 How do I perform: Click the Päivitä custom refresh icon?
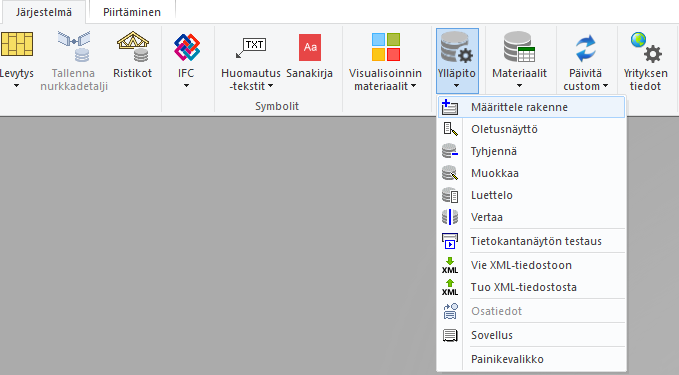(585, 48)
